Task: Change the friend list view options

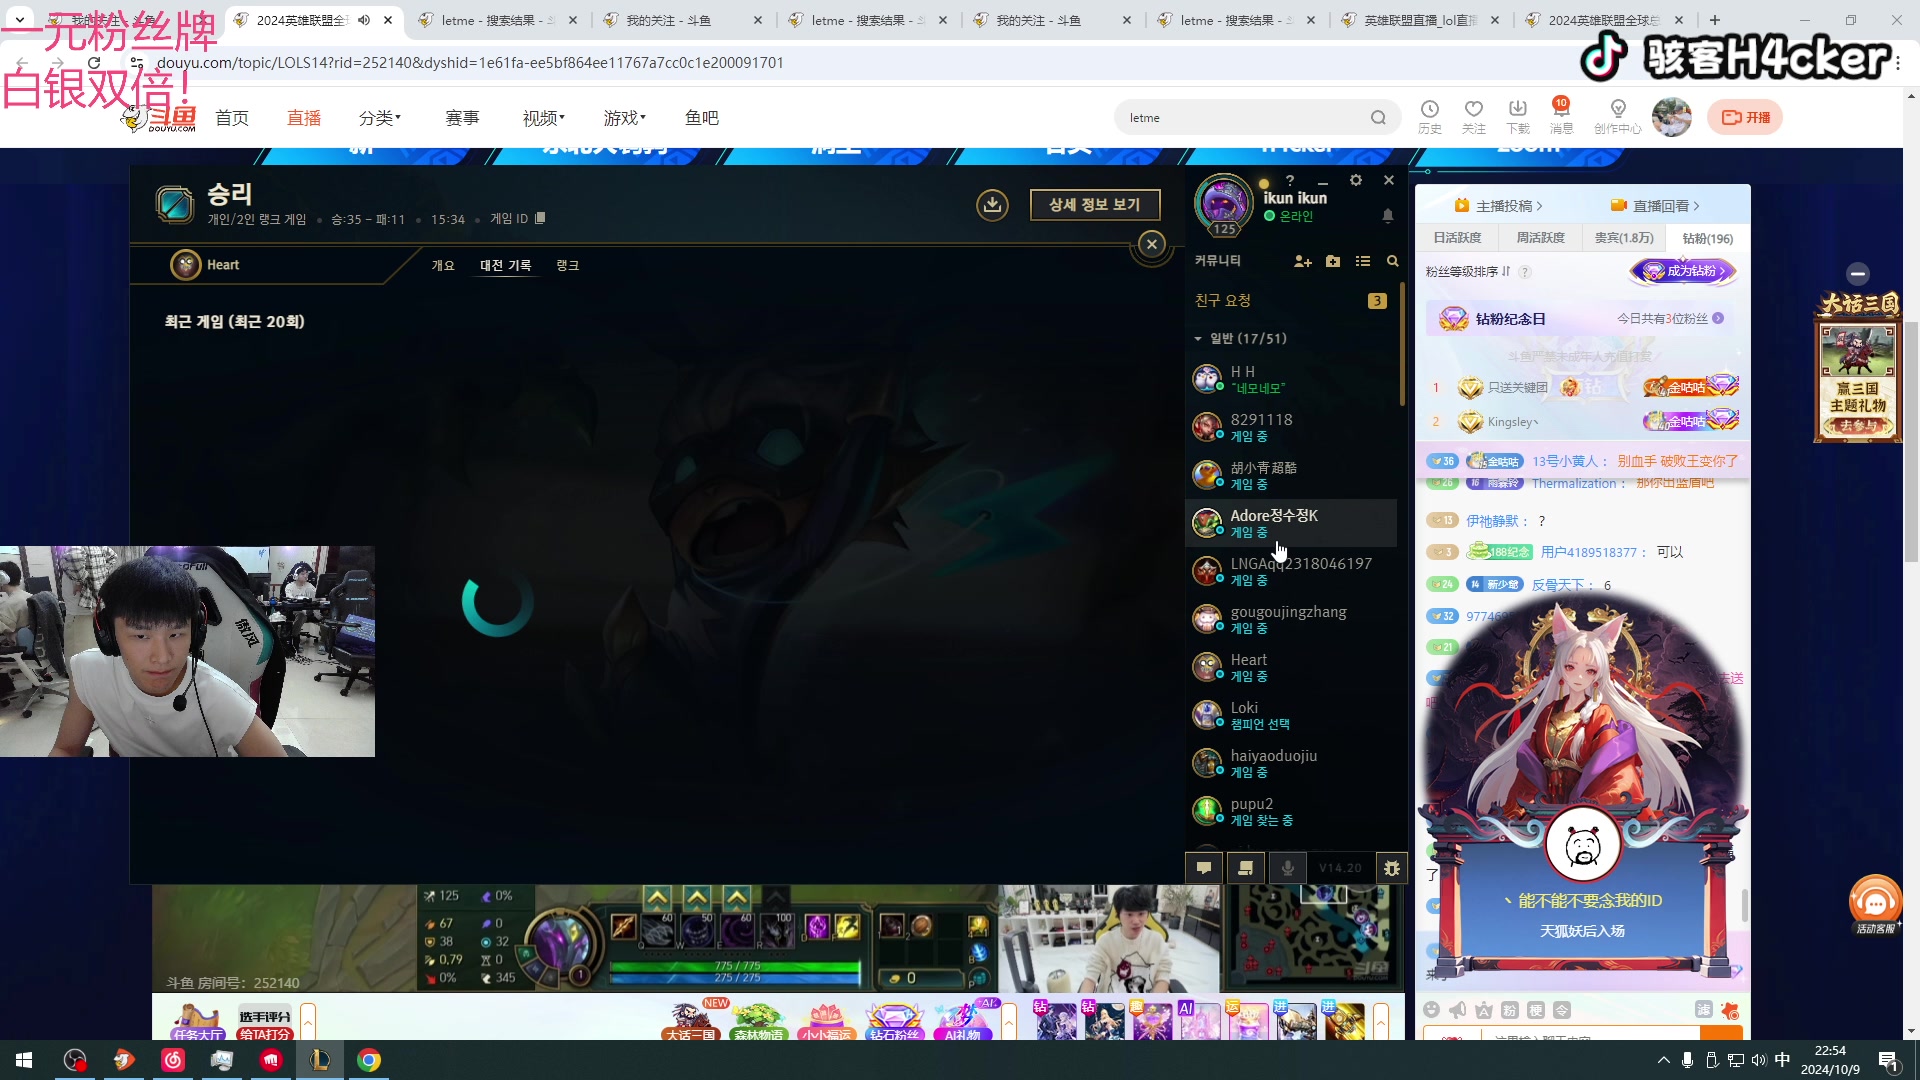Action: click(1363, 261)
